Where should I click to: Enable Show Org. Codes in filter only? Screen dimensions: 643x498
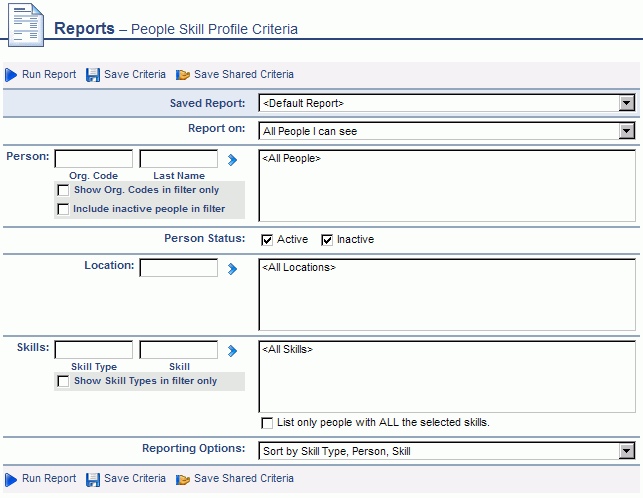point(63,190)
